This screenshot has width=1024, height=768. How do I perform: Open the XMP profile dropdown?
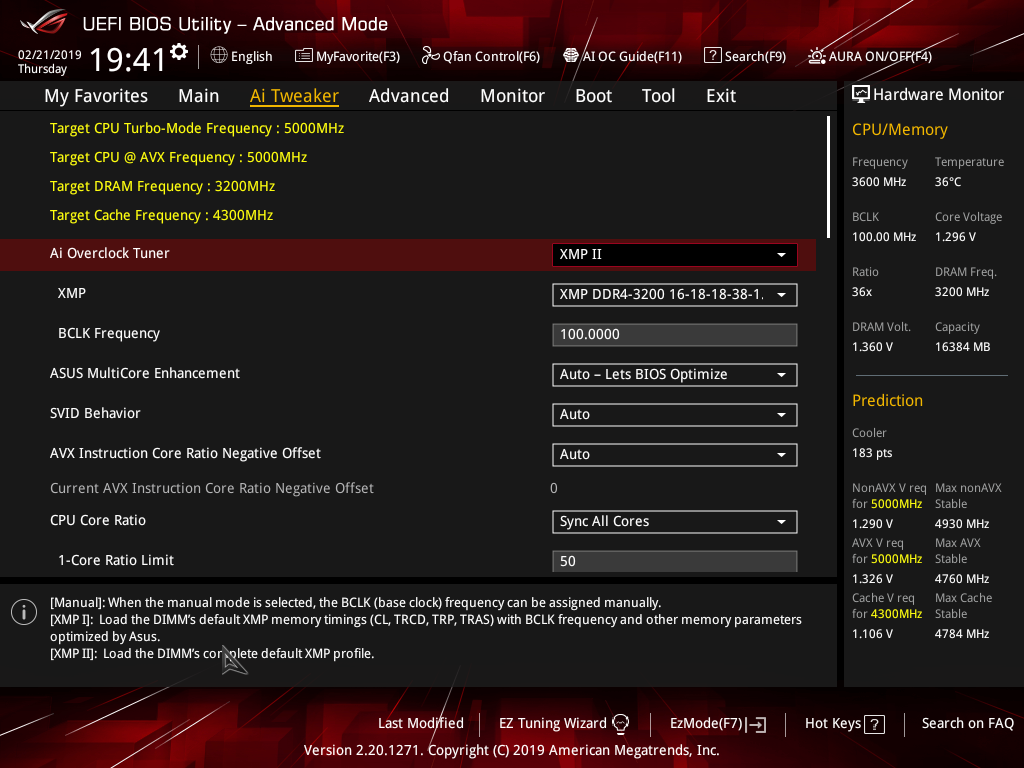point(674,295)
